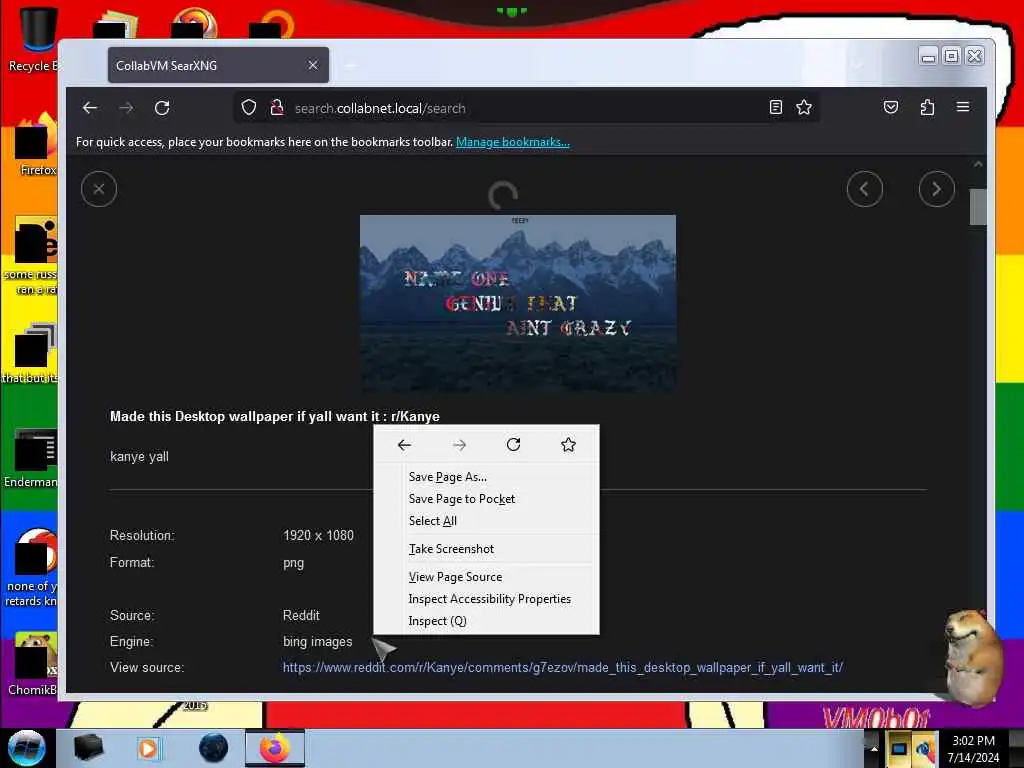Click back arrow in the context menu
This screenshot has height=768, width=1024.
(404, 445)
